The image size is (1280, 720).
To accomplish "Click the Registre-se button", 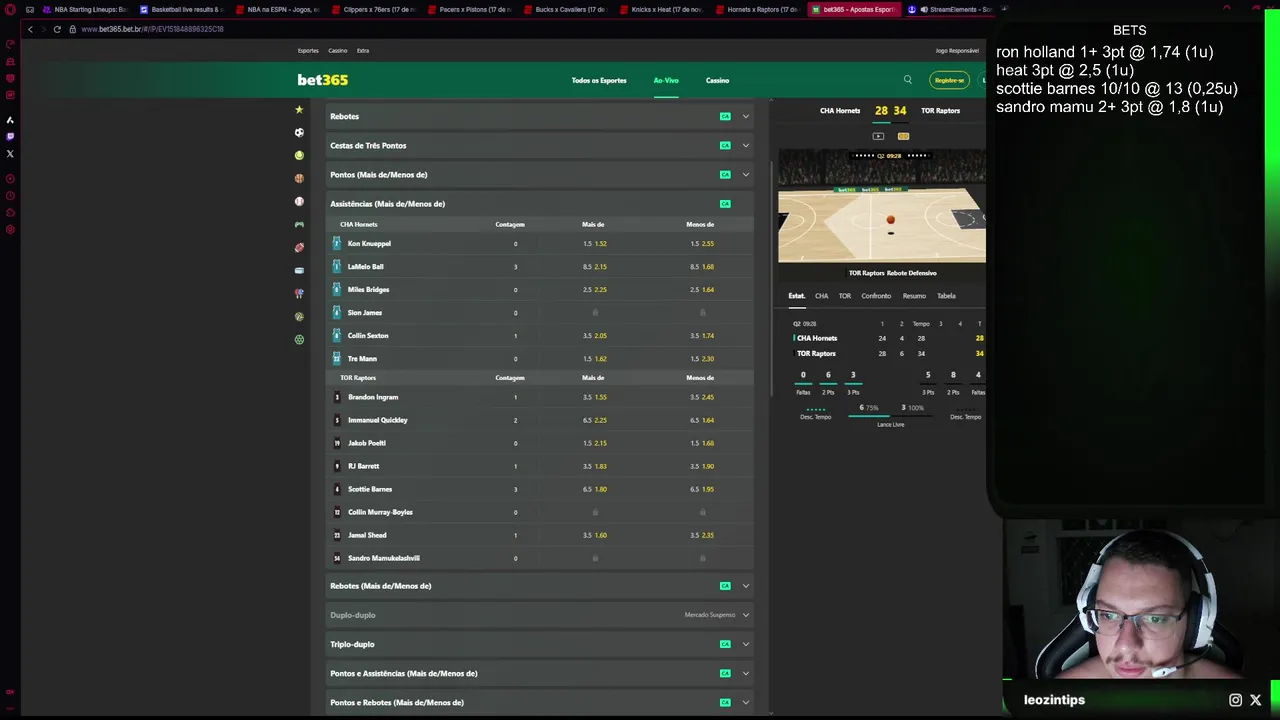I will coord(949,80).
